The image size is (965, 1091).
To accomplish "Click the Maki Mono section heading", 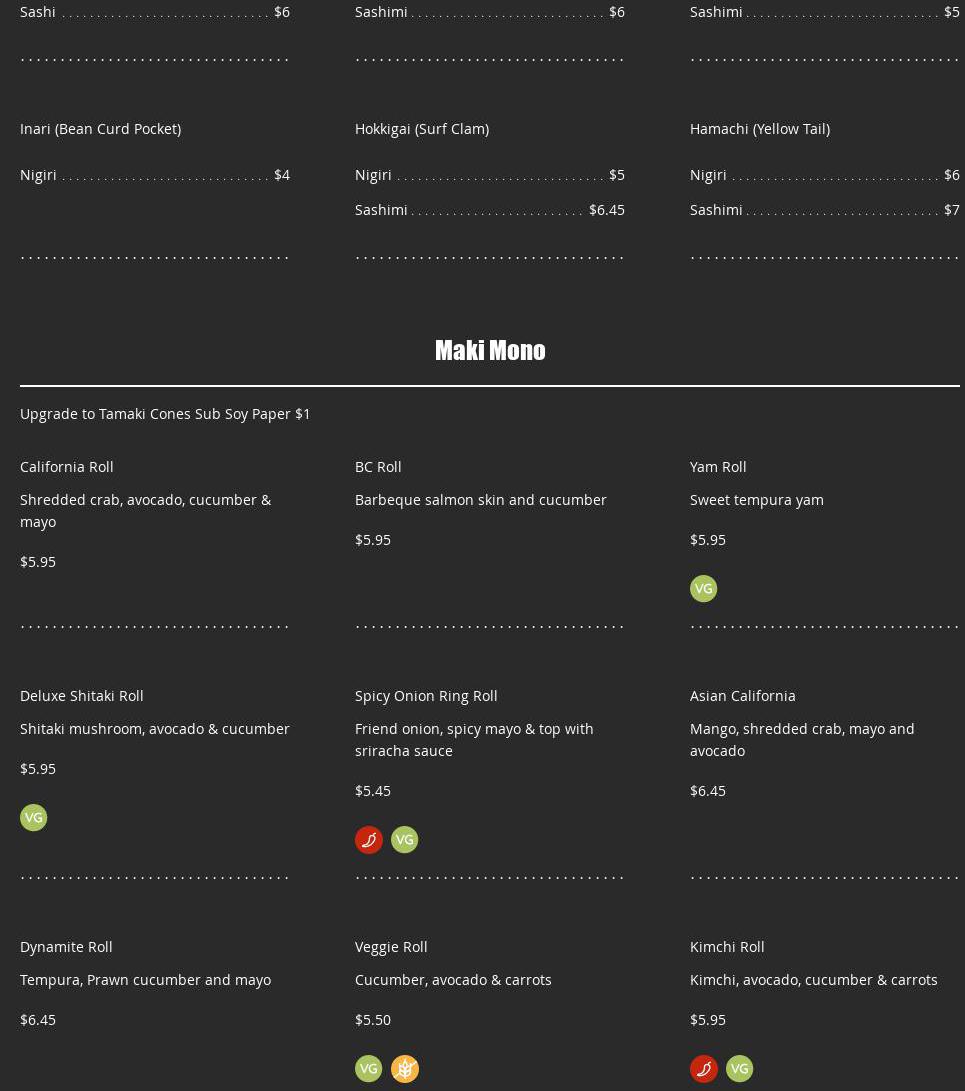I will (x=490, y=350).
